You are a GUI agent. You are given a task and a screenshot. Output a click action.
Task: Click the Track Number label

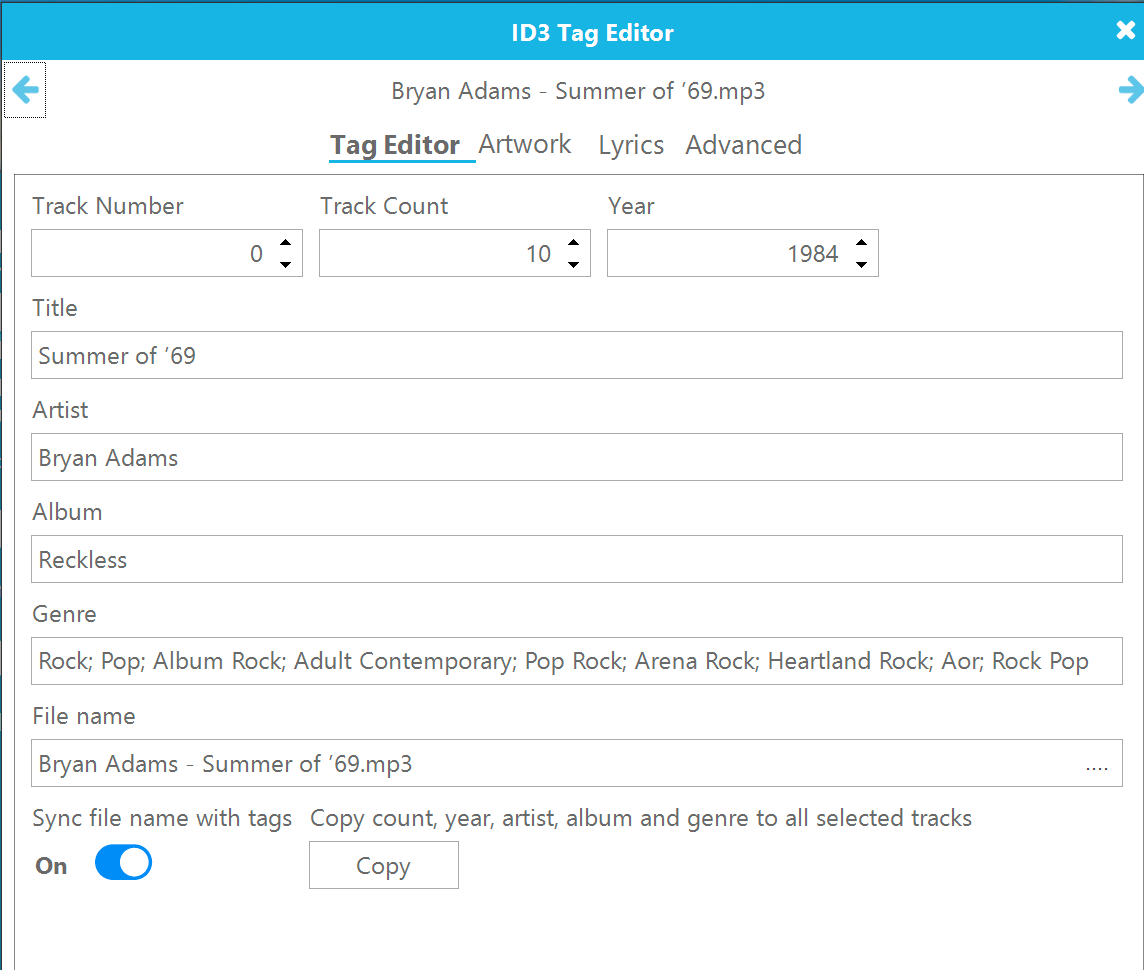(x=108, y=206)
